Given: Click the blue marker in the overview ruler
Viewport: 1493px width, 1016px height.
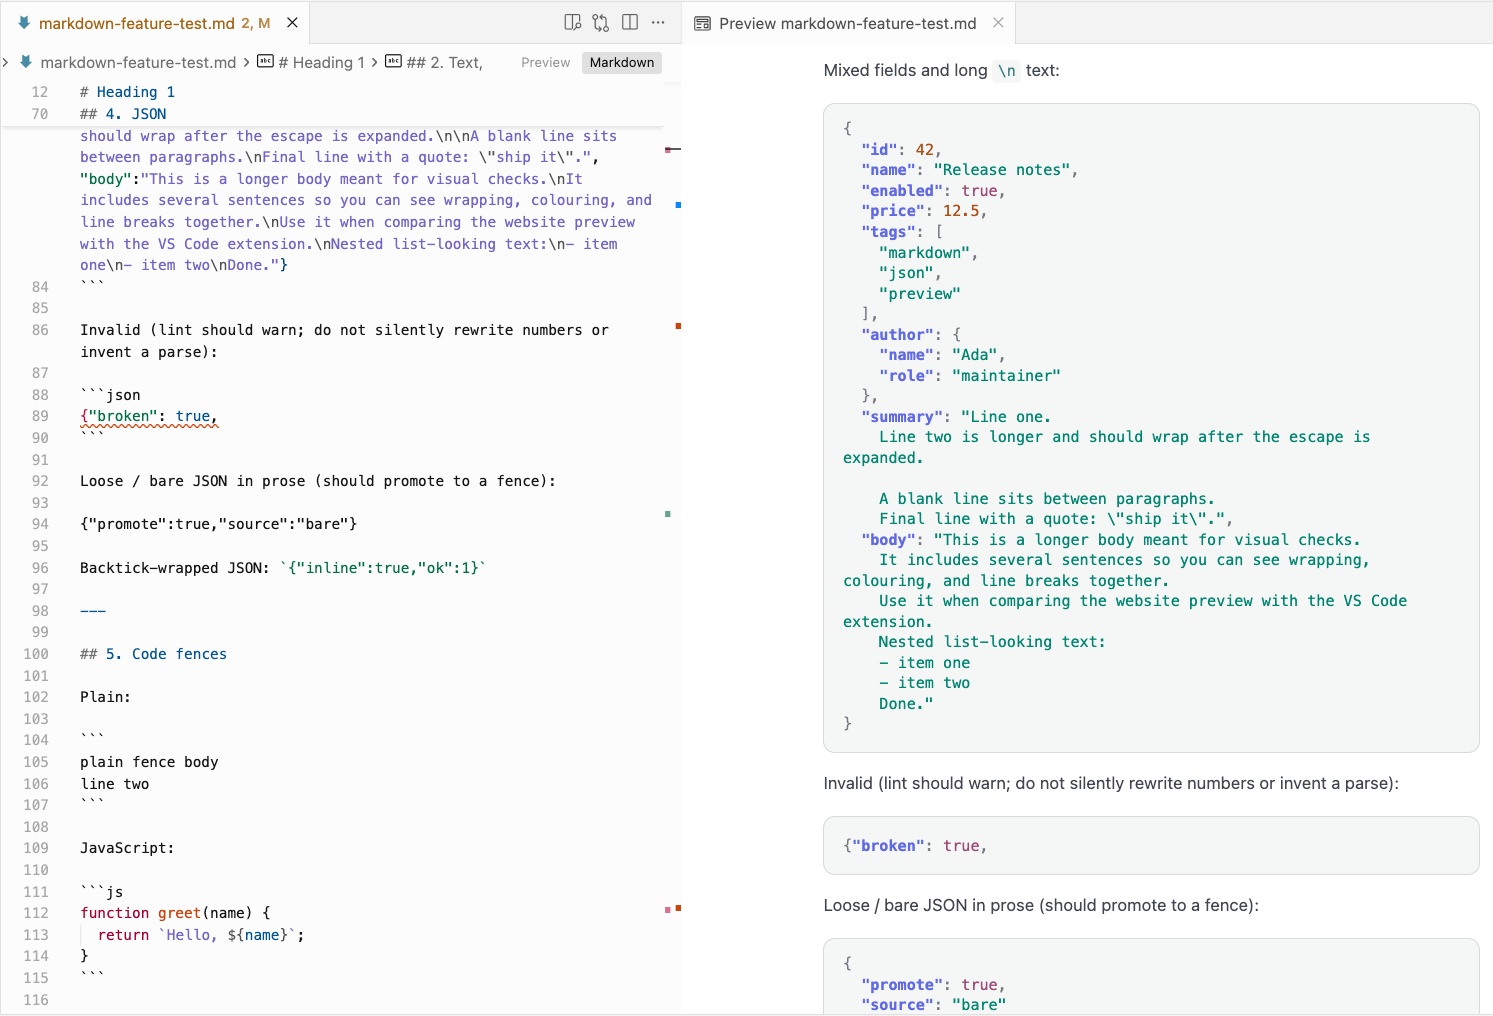Looking at the screenshot, I should click(678, 205).
